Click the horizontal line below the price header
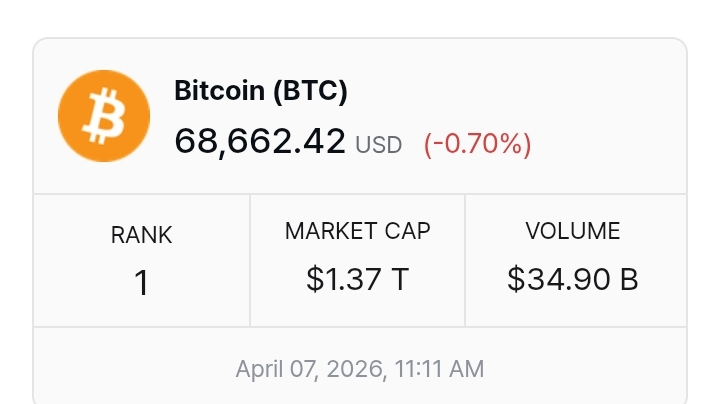Image resolution: width=720 pixels, height=404 pixels. coord(360,194)
